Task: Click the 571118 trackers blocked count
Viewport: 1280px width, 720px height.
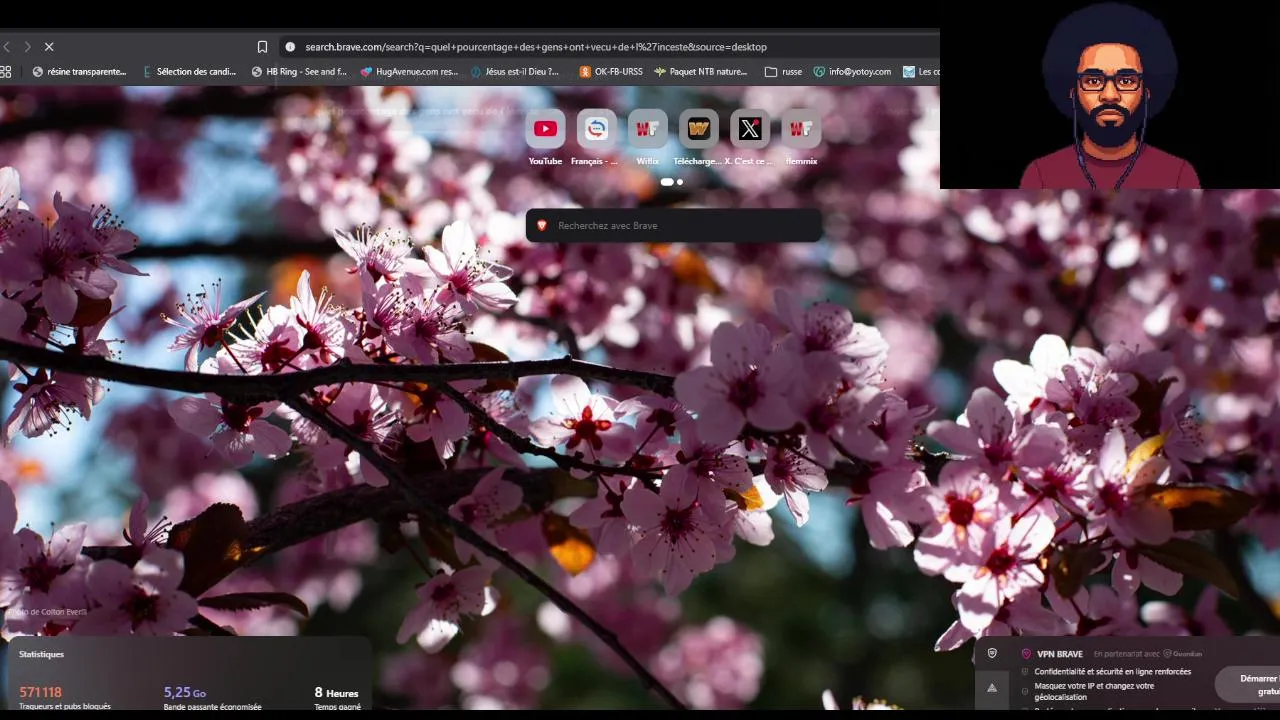Action: pyautogui.click(x=40, y=692)
